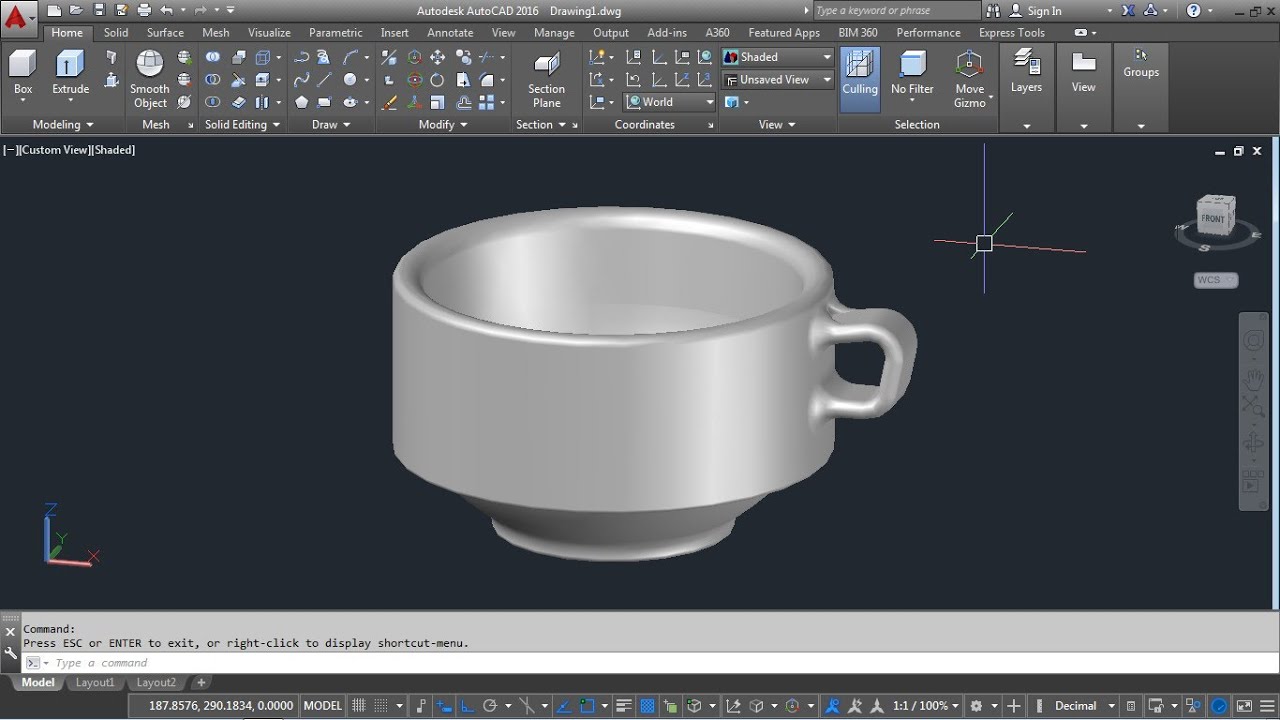Open the Decimal units dropdown
This screenshot has width=1280, height=720.
1084,705
